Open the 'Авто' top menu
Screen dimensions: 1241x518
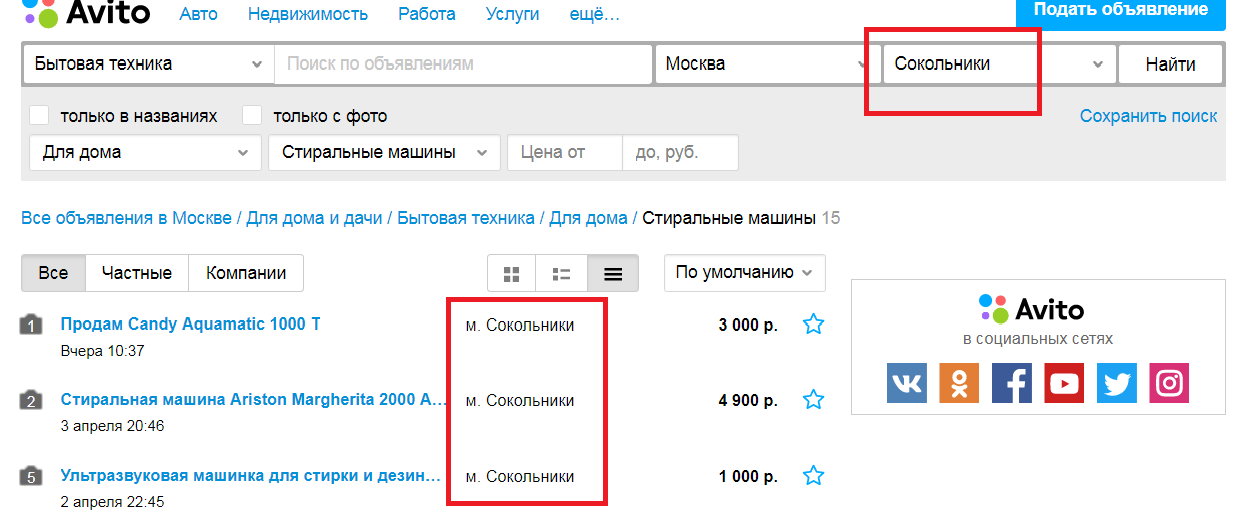198,14
